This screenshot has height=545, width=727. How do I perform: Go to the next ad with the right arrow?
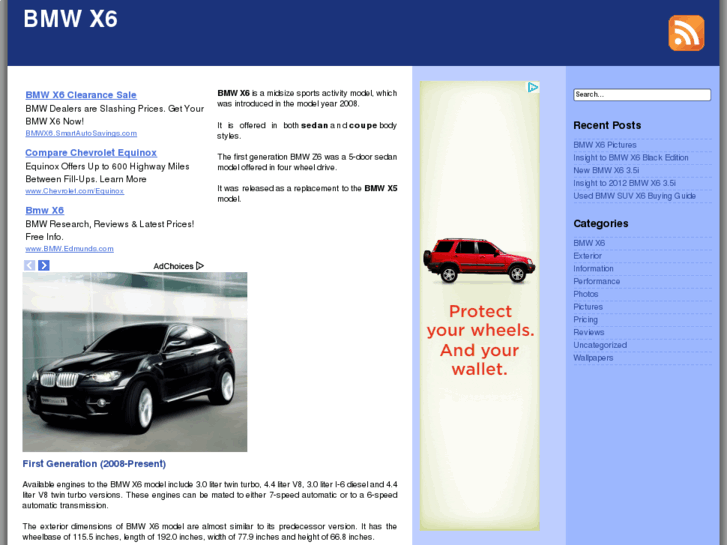pos(44,265)
